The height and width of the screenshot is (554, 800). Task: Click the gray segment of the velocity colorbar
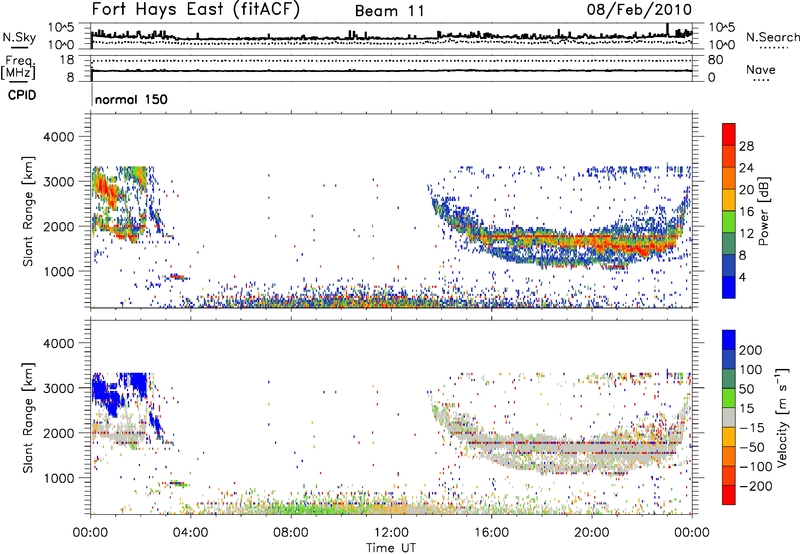729,417
